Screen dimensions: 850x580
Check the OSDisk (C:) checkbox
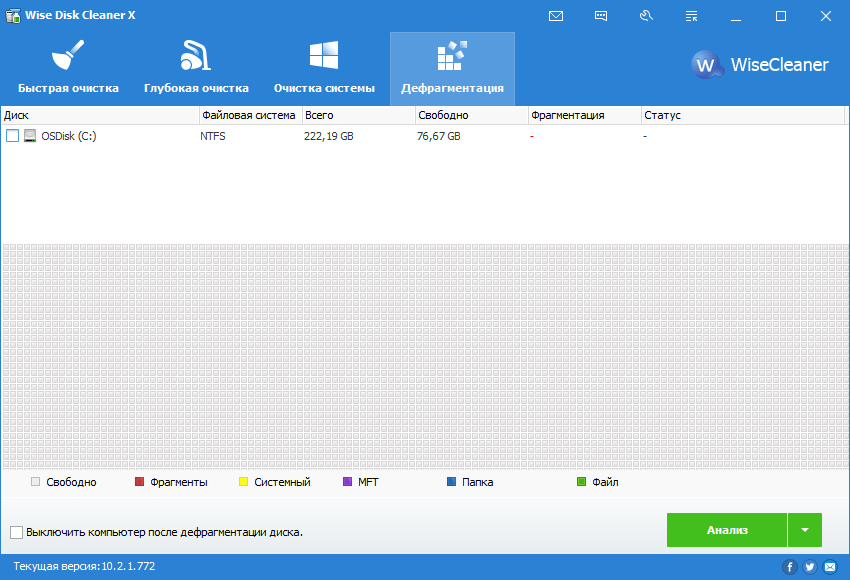12,136
